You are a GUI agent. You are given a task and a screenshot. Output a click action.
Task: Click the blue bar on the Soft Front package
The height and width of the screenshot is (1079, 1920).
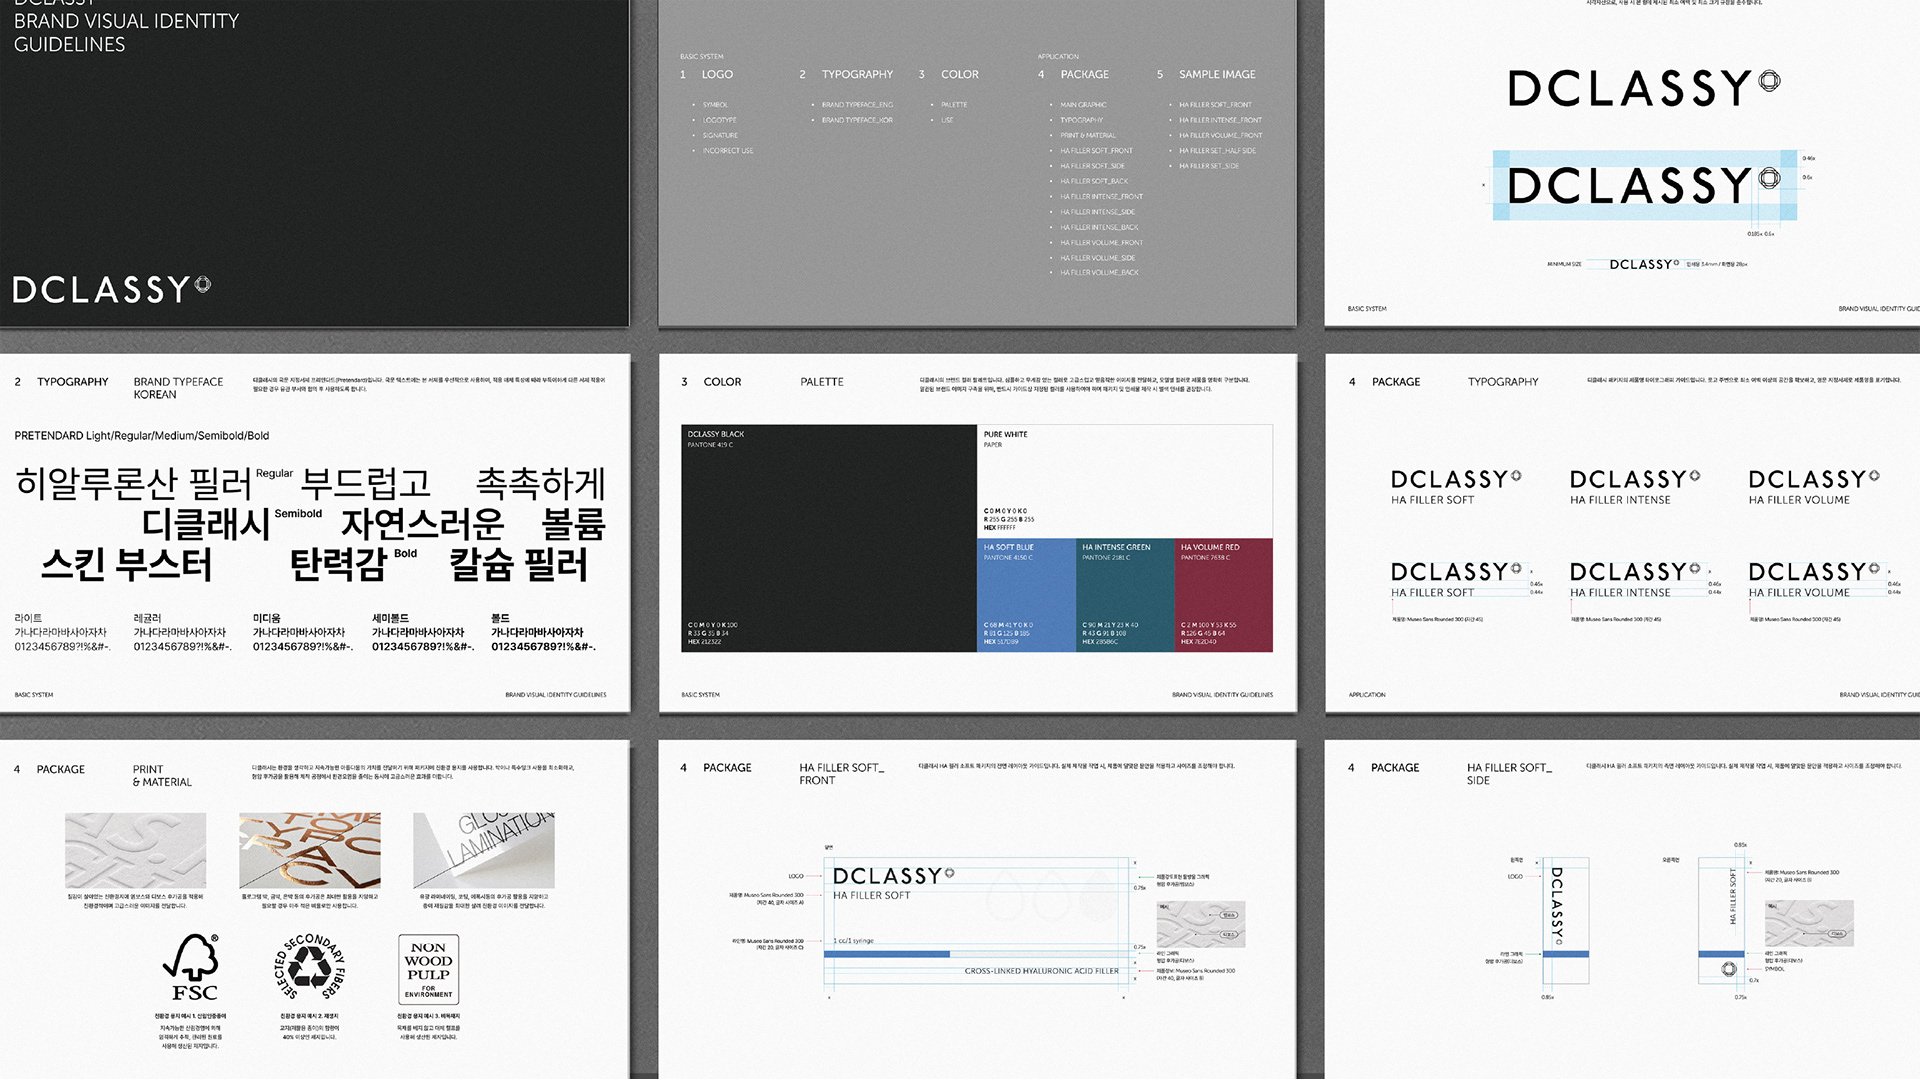(x=887, y=954)
